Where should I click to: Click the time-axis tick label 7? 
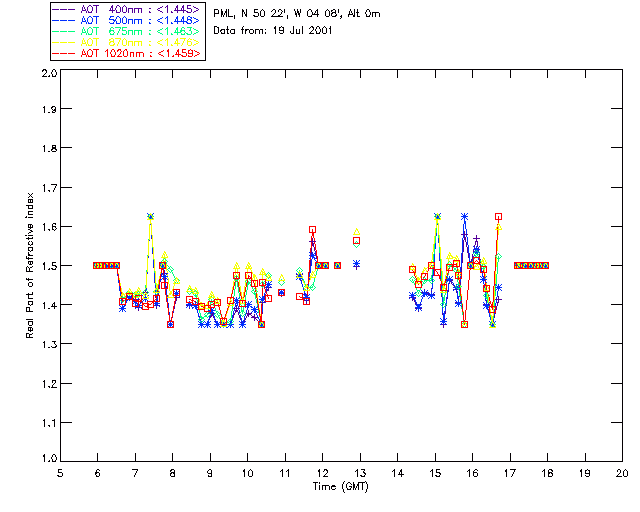tap(135, 473)
